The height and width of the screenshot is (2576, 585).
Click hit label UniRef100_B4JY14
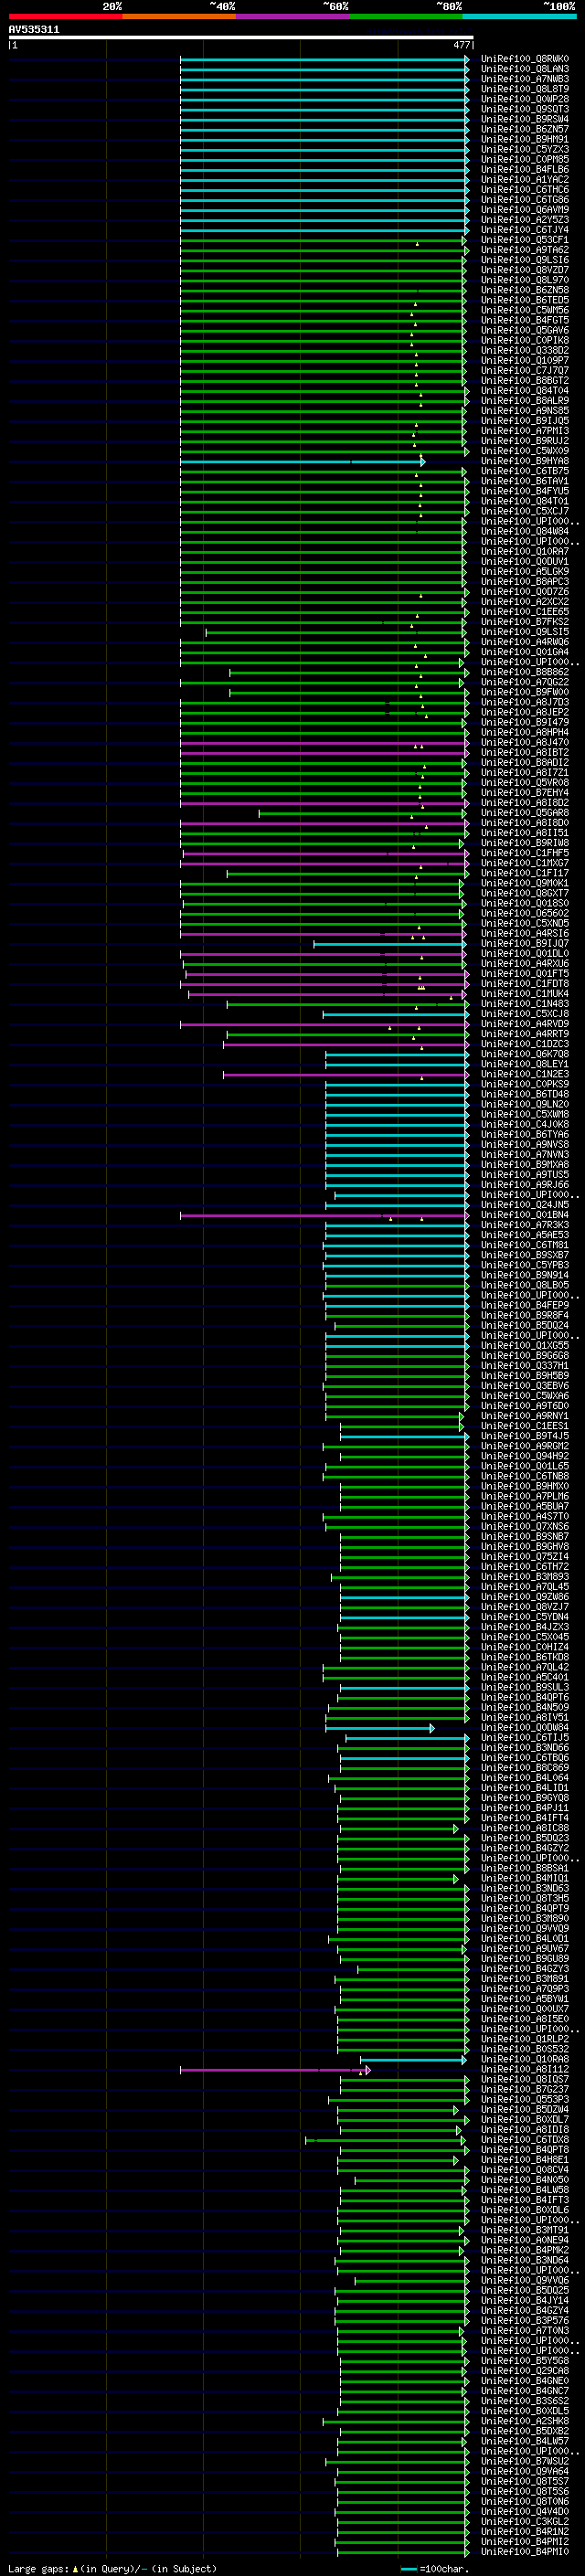(x=524, y=2300)
